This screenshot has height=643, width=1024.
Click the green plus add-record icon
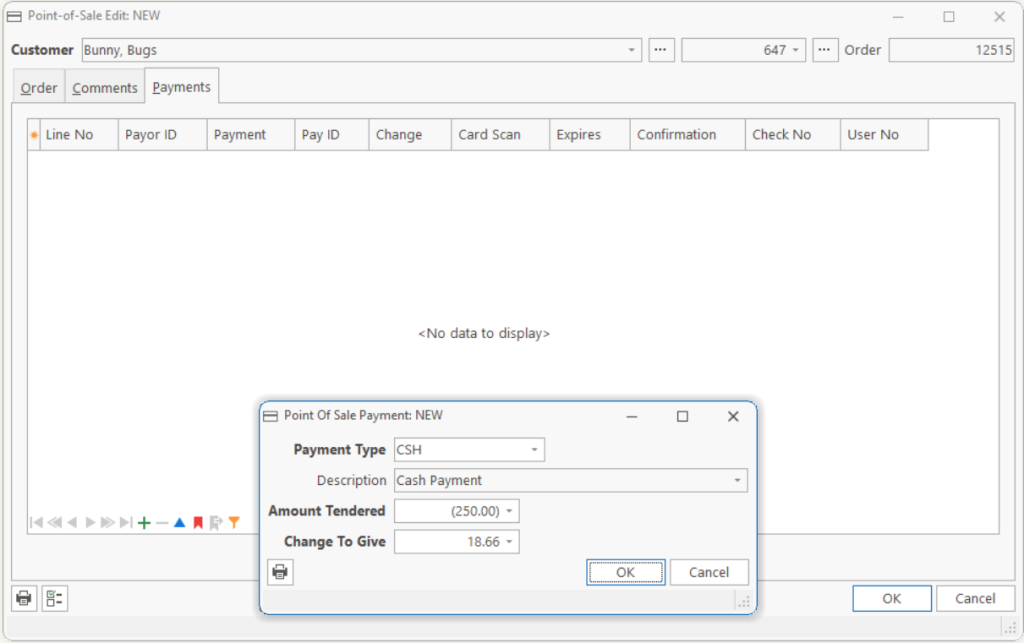point(144,522)
